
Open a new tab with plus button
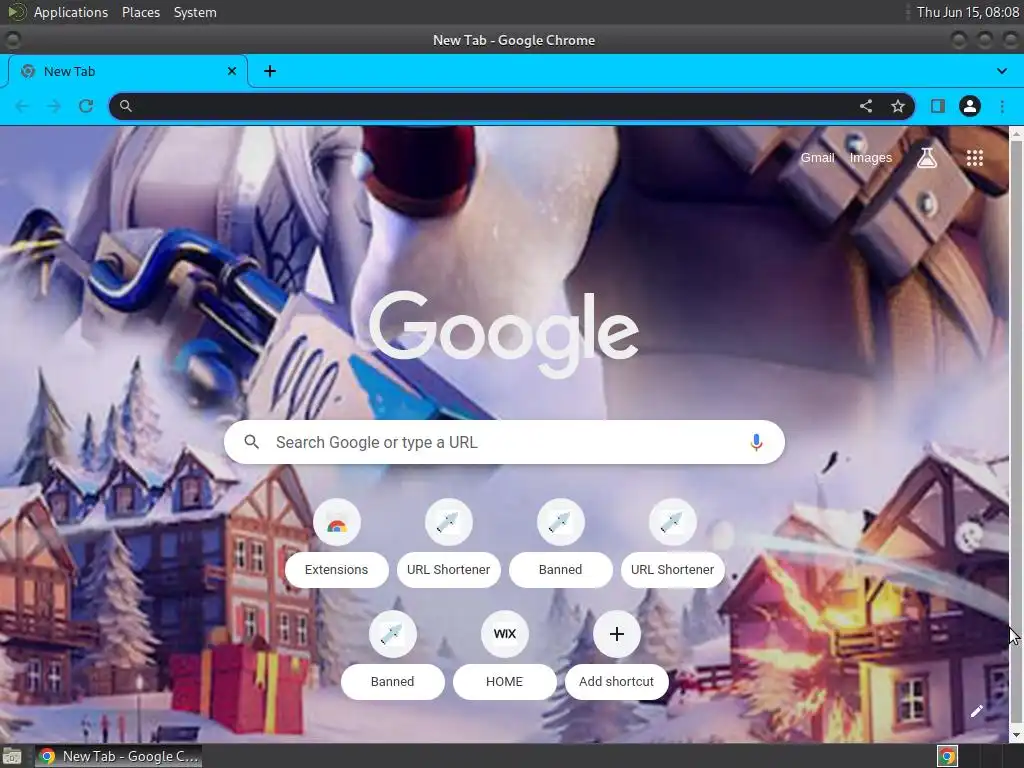(x=270, y=71)
